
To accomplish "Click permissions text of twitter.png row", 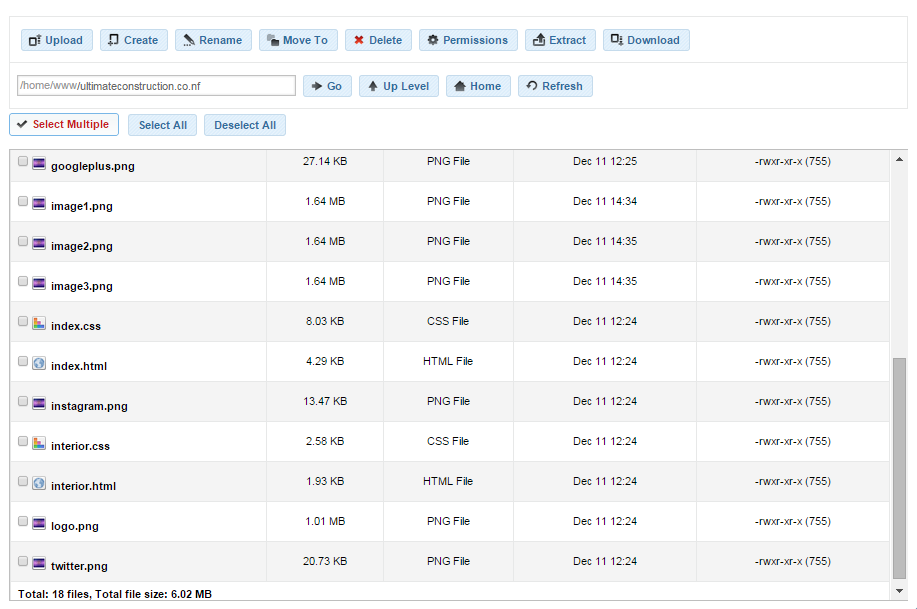I will [792, 561].
